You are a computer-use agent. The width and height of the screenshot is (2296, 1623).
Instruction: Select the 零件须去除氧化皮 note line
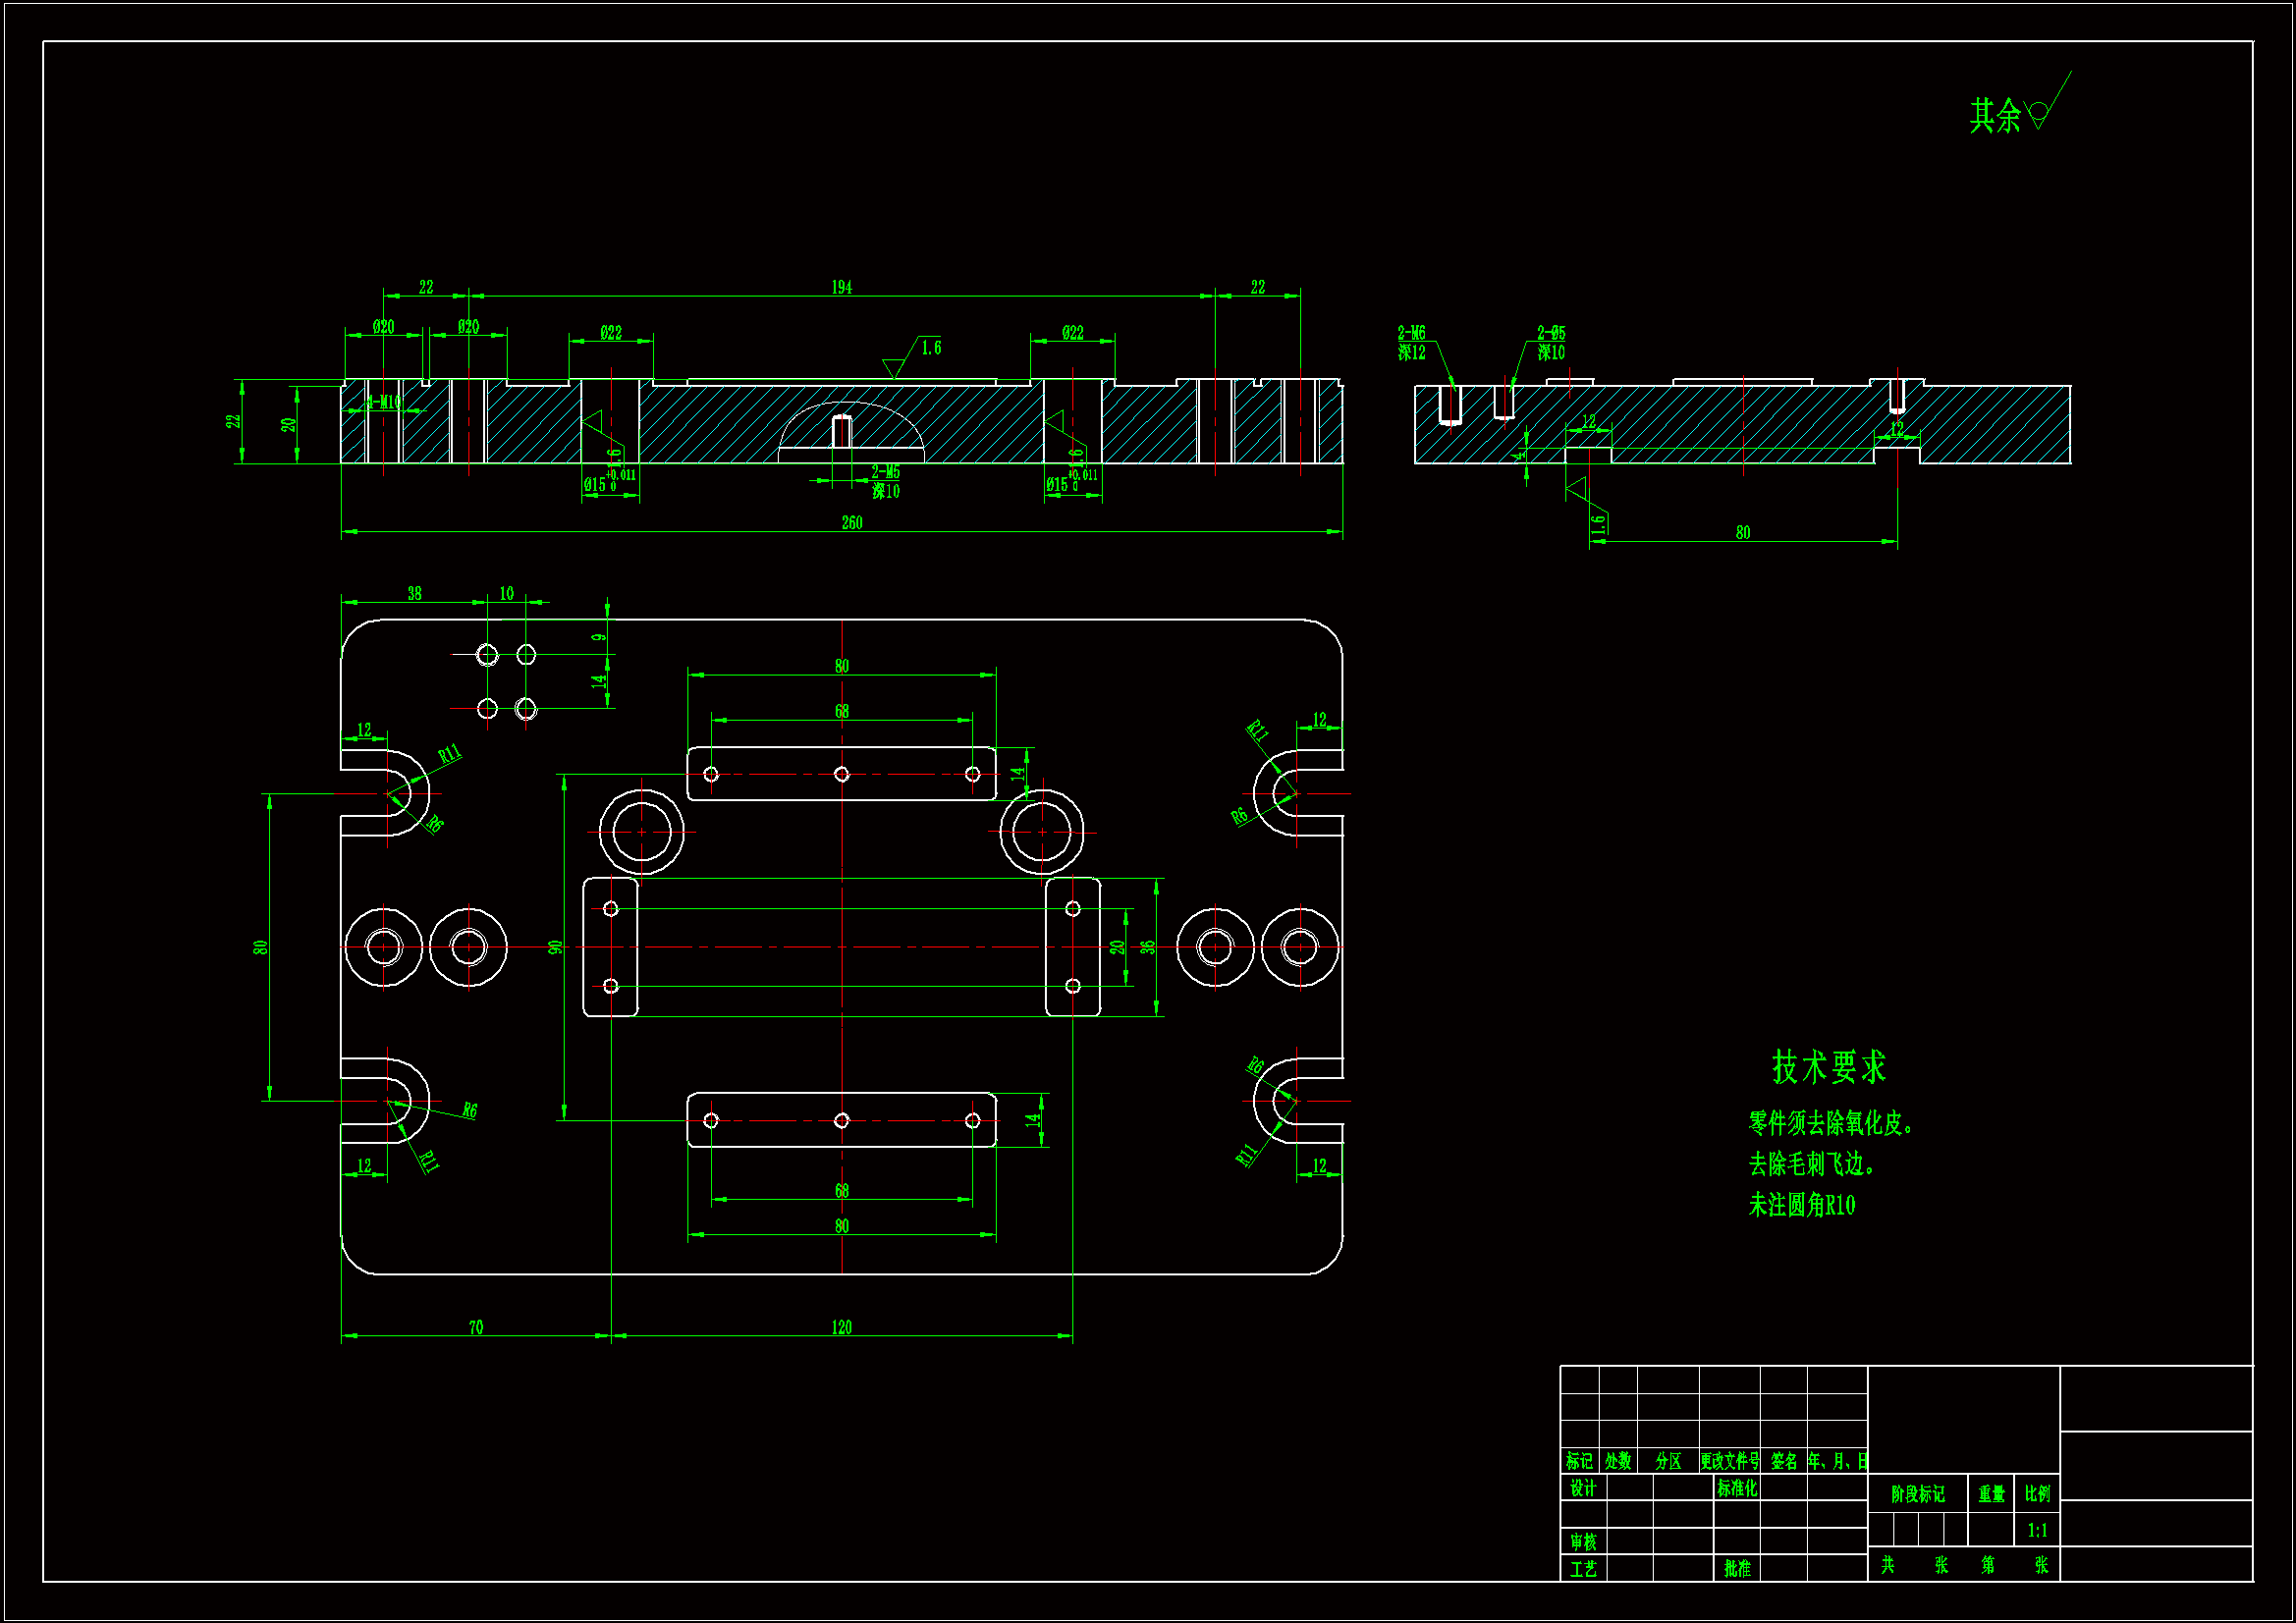[x=1830, y=1123]
